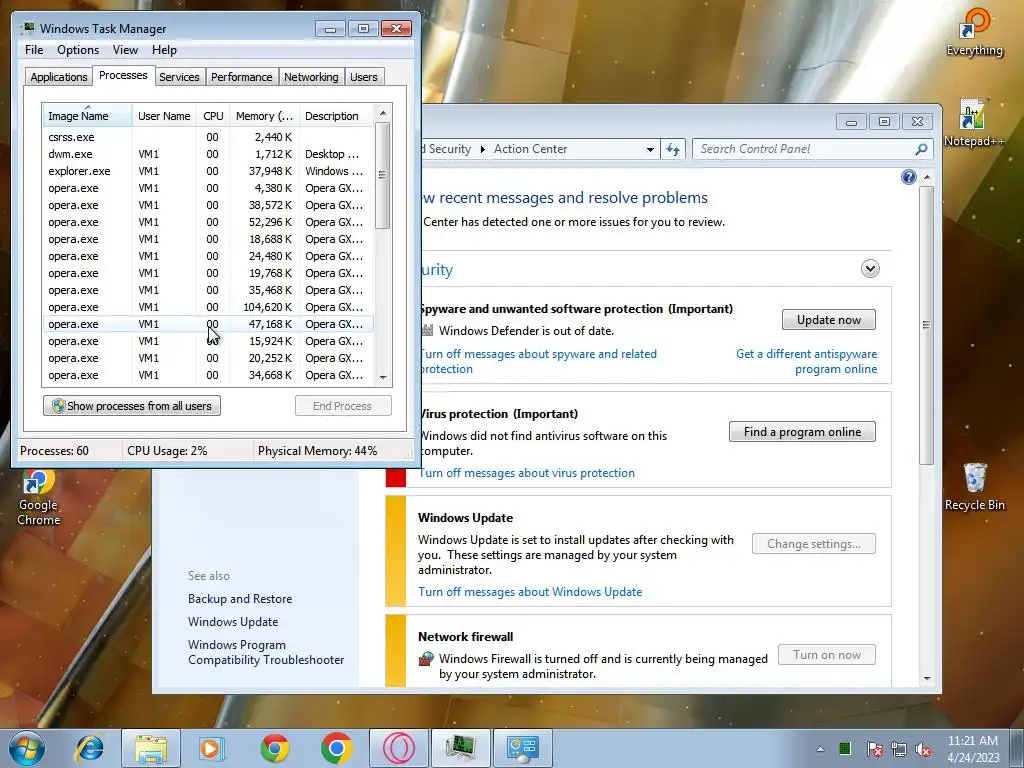Click Turn on now for firewall
Image resolution: width=1024 pixels, height=768 pixels.
click(827, 654)
